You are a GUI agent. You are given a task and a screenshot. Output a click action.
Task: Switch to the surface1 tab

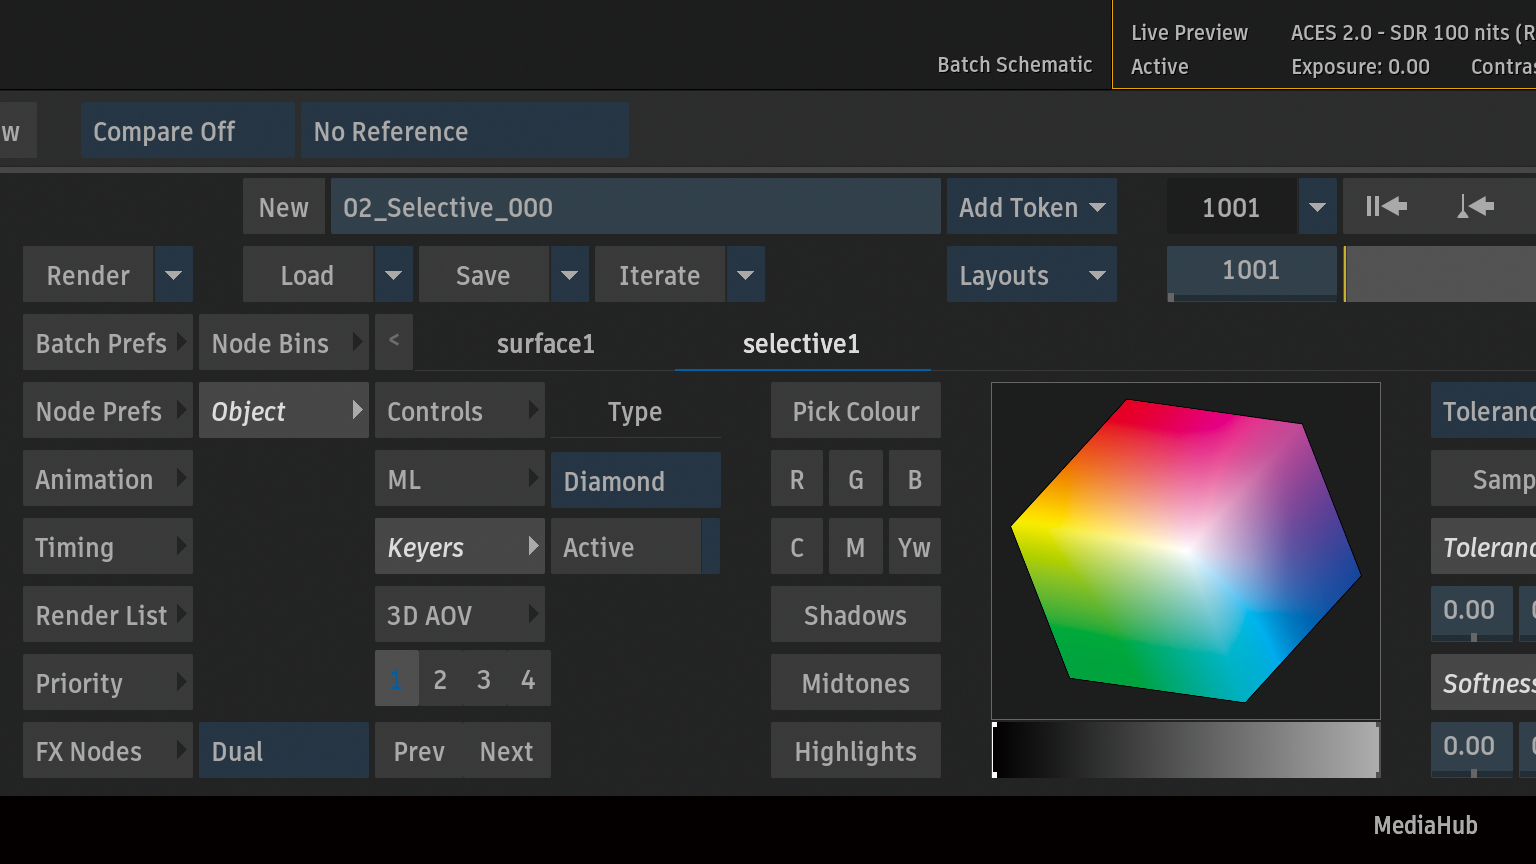545,344
